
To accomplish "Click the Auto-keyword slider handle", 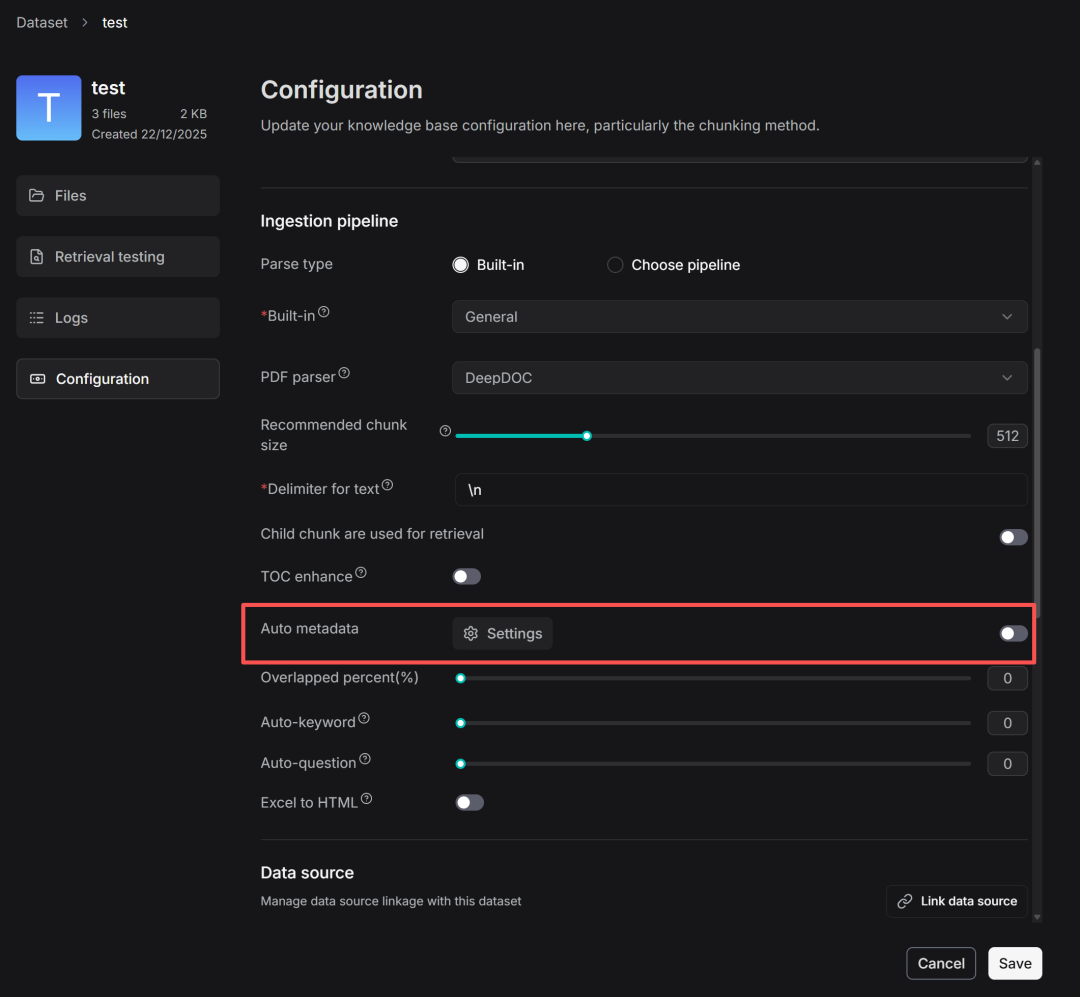I will coord(461,723).
